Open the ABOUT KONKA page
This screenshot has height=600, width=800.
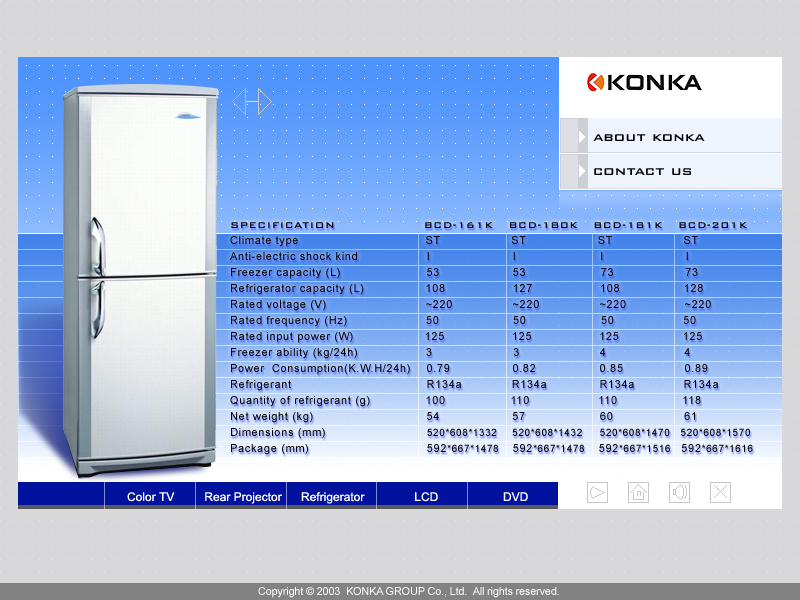tap(671, 136)
